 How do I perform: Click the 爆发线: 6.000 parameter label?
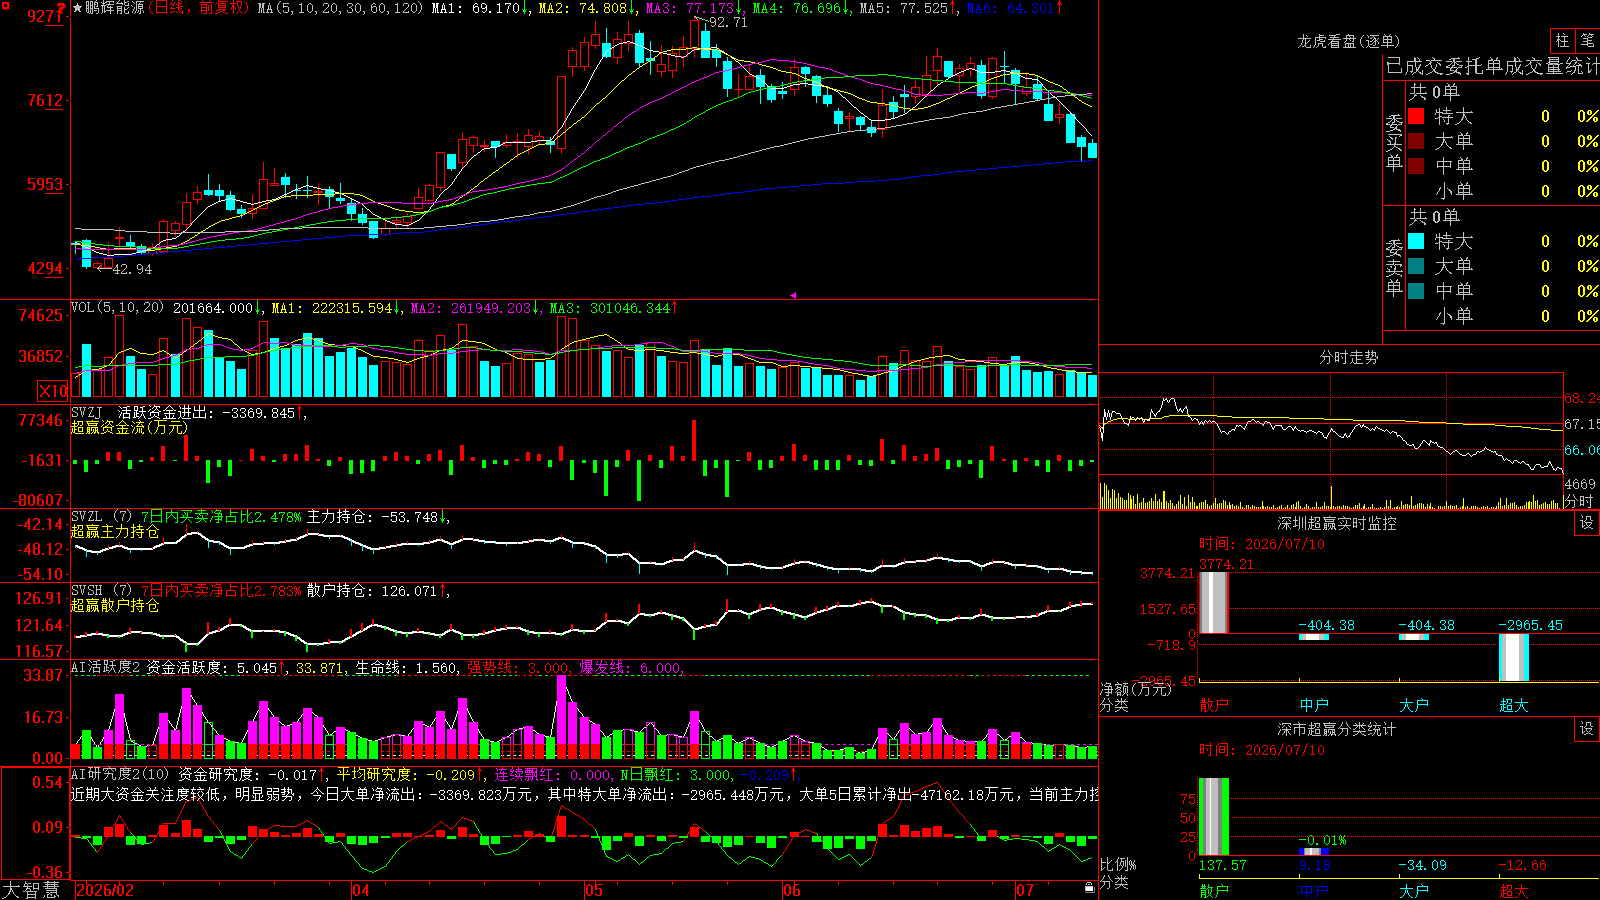pos(631,668)
